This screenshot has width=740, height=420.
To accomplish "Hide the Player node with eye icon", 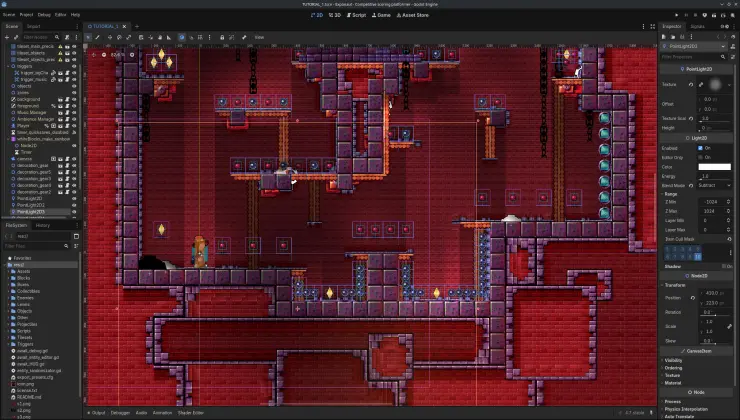I will (x=74, y=126).
